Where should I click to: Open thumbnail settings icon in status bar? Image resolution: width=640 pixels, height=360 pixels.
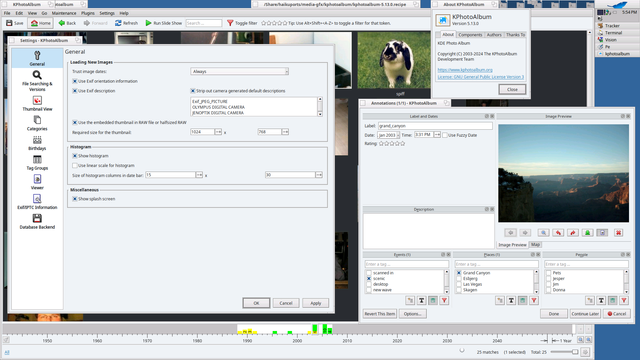coord(586,352)
